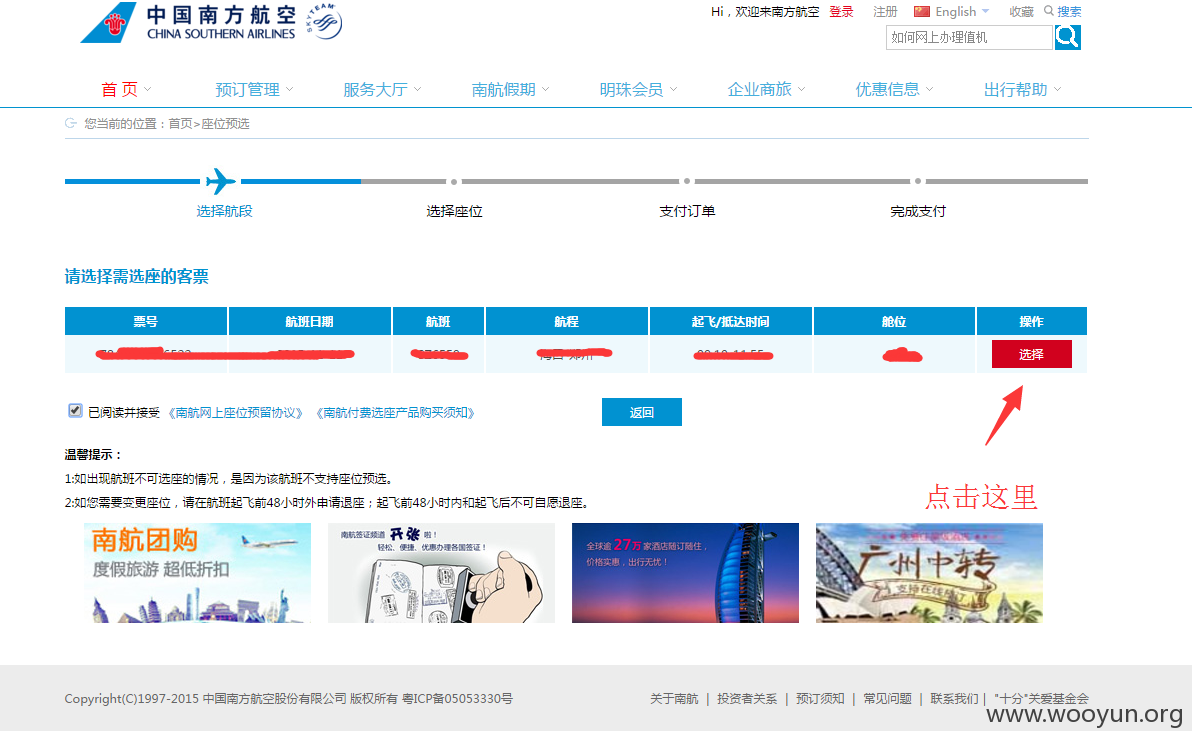Open the 广州中转 banner
This screenshot has height=743, width=1192.
pos(930,573)
